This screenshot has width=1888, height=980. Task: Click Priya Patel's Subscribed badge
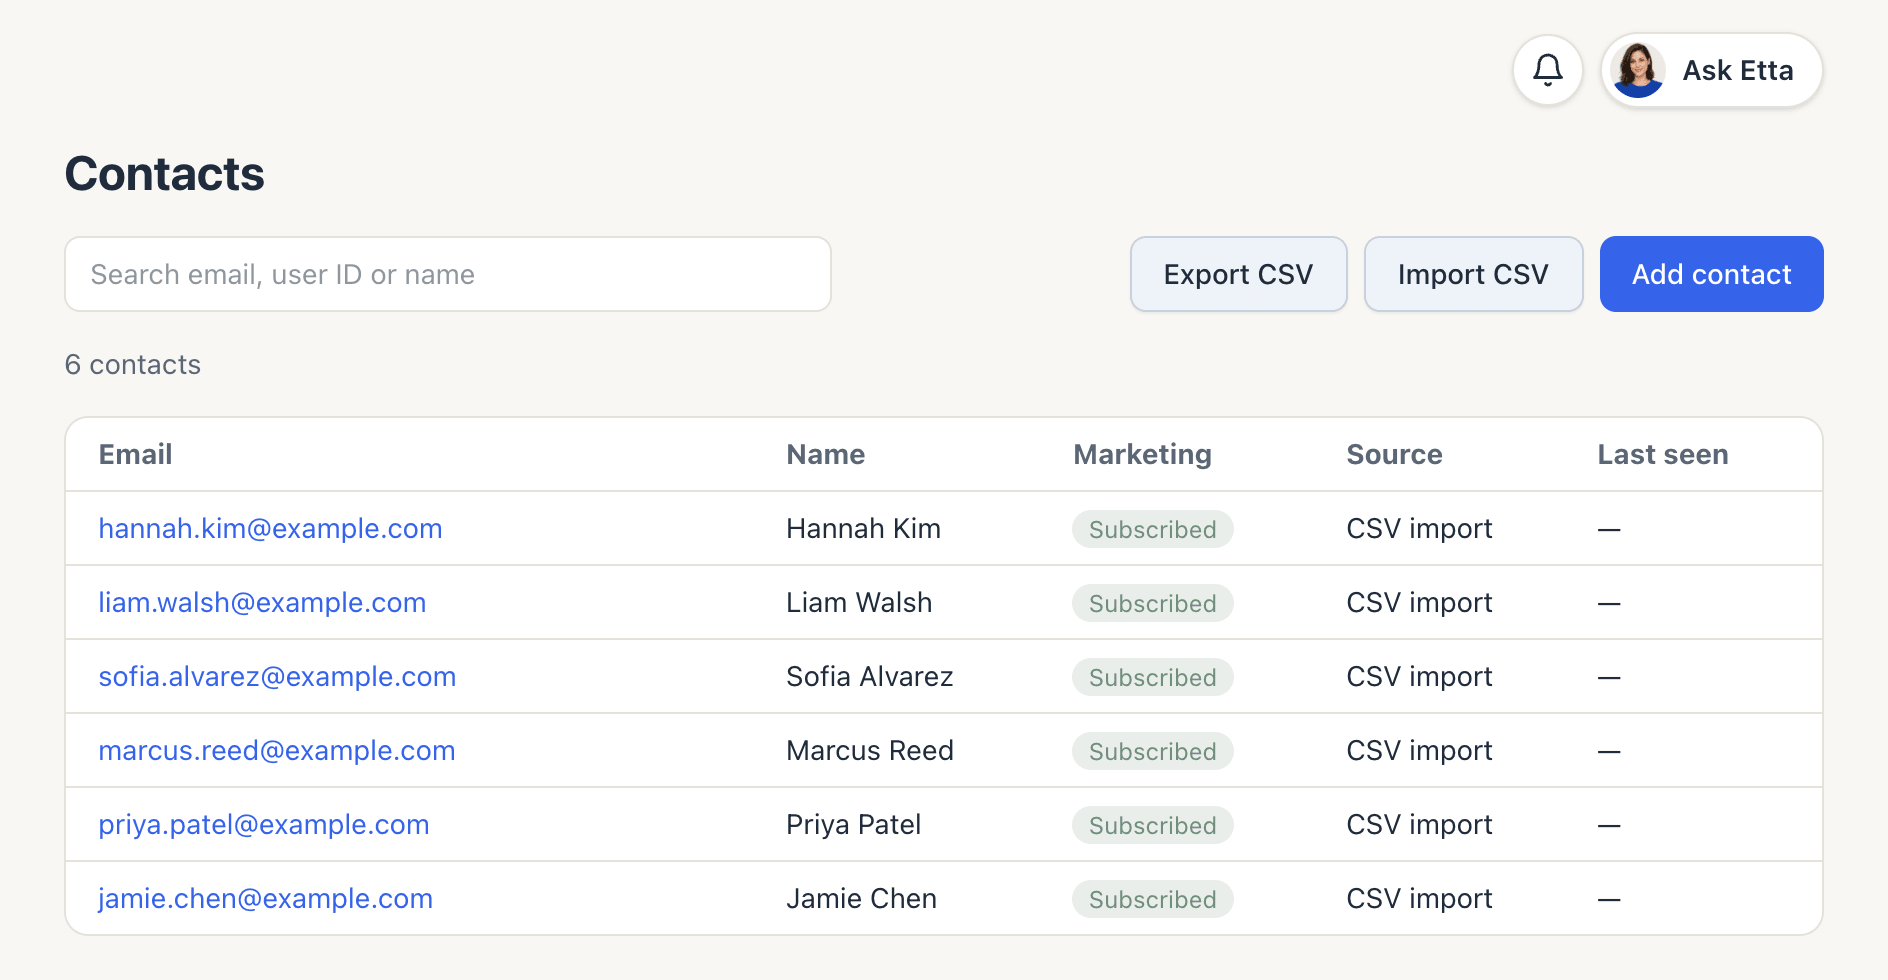click(x=1153, y=825)
